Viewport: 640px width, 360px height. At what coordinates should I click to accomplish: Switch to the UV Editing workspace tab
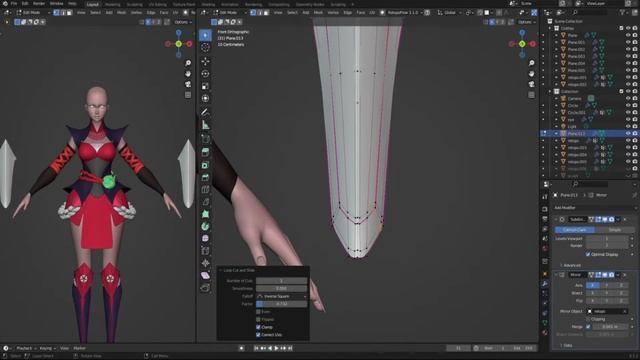pyautogui.click(x=158, y=4)
